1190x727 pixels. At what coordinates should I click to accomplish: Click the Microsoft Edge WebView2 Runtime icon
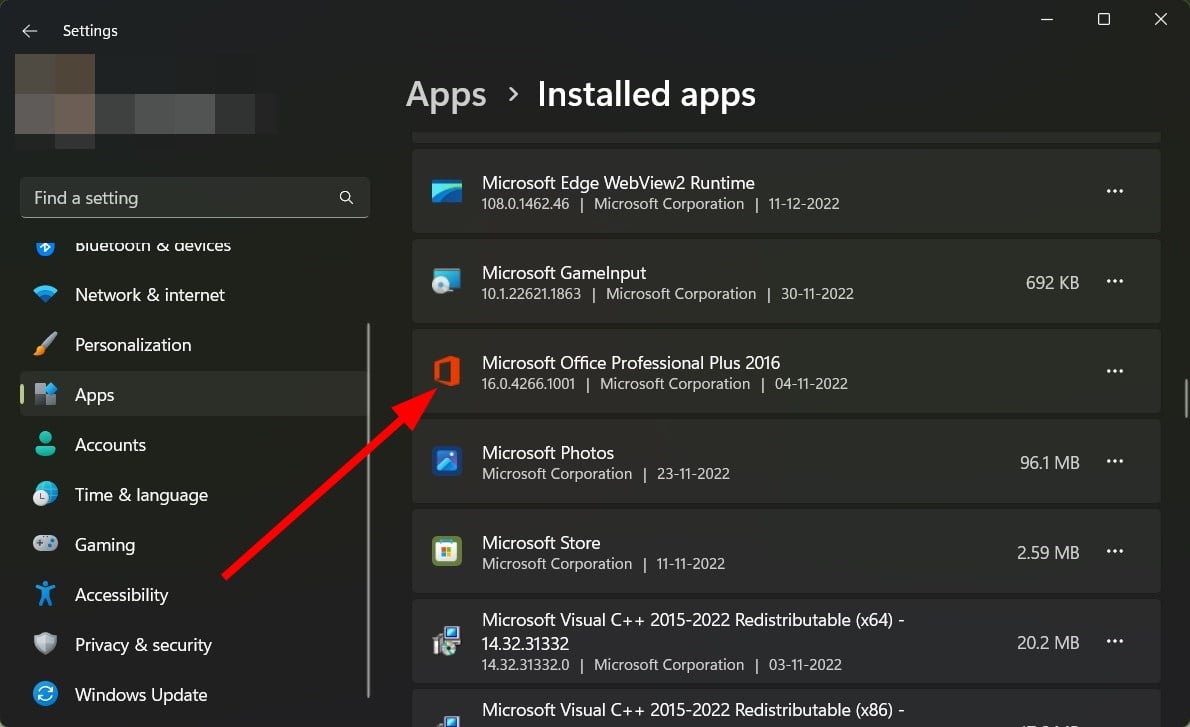coord(446,192)
